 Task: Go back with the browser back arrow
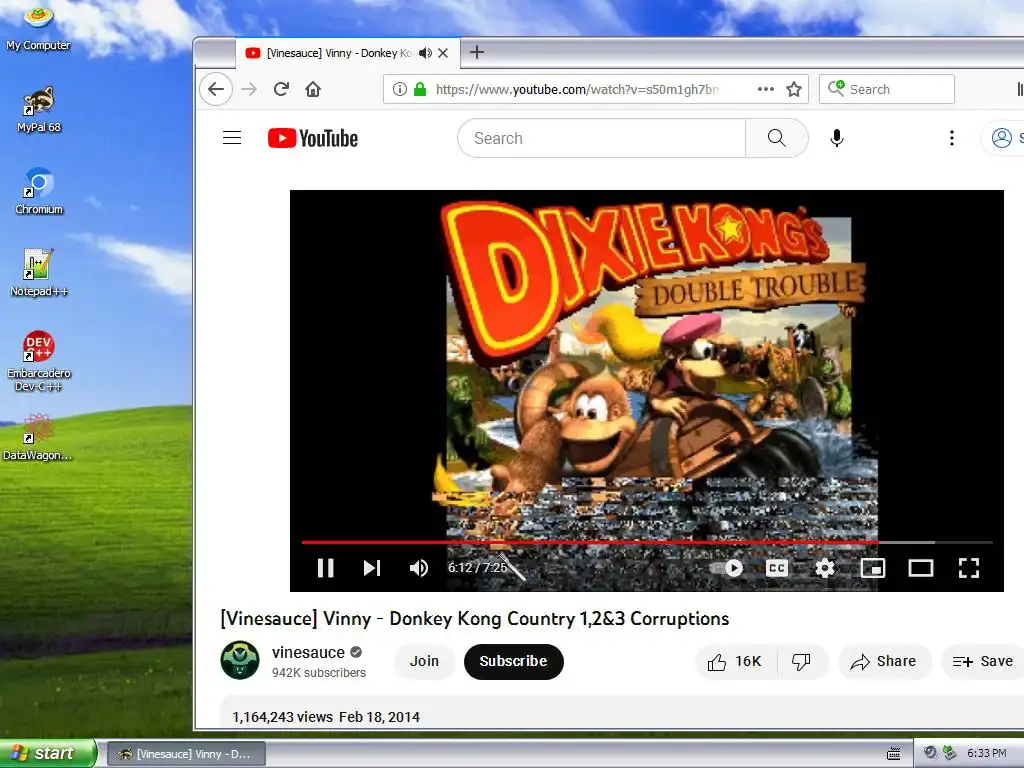click(216, 89)
